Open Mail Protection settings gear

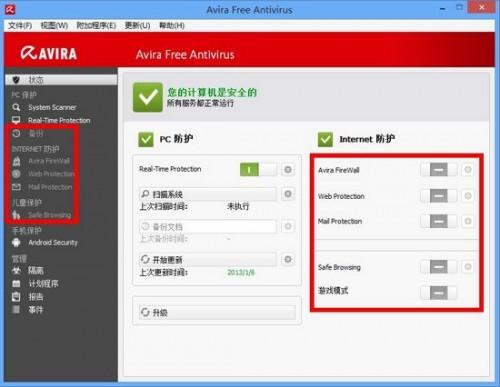tap(468, 221)
